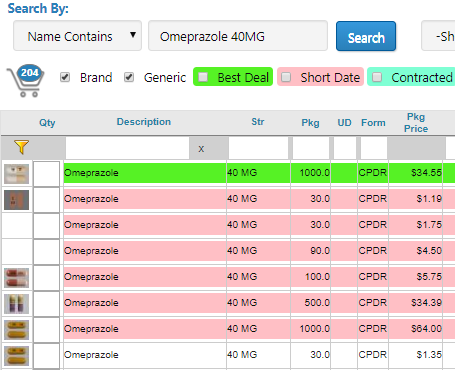View purple capsule image for $34.39 row
Viewport: 455px width, 370px height.
tap(16, 304)
